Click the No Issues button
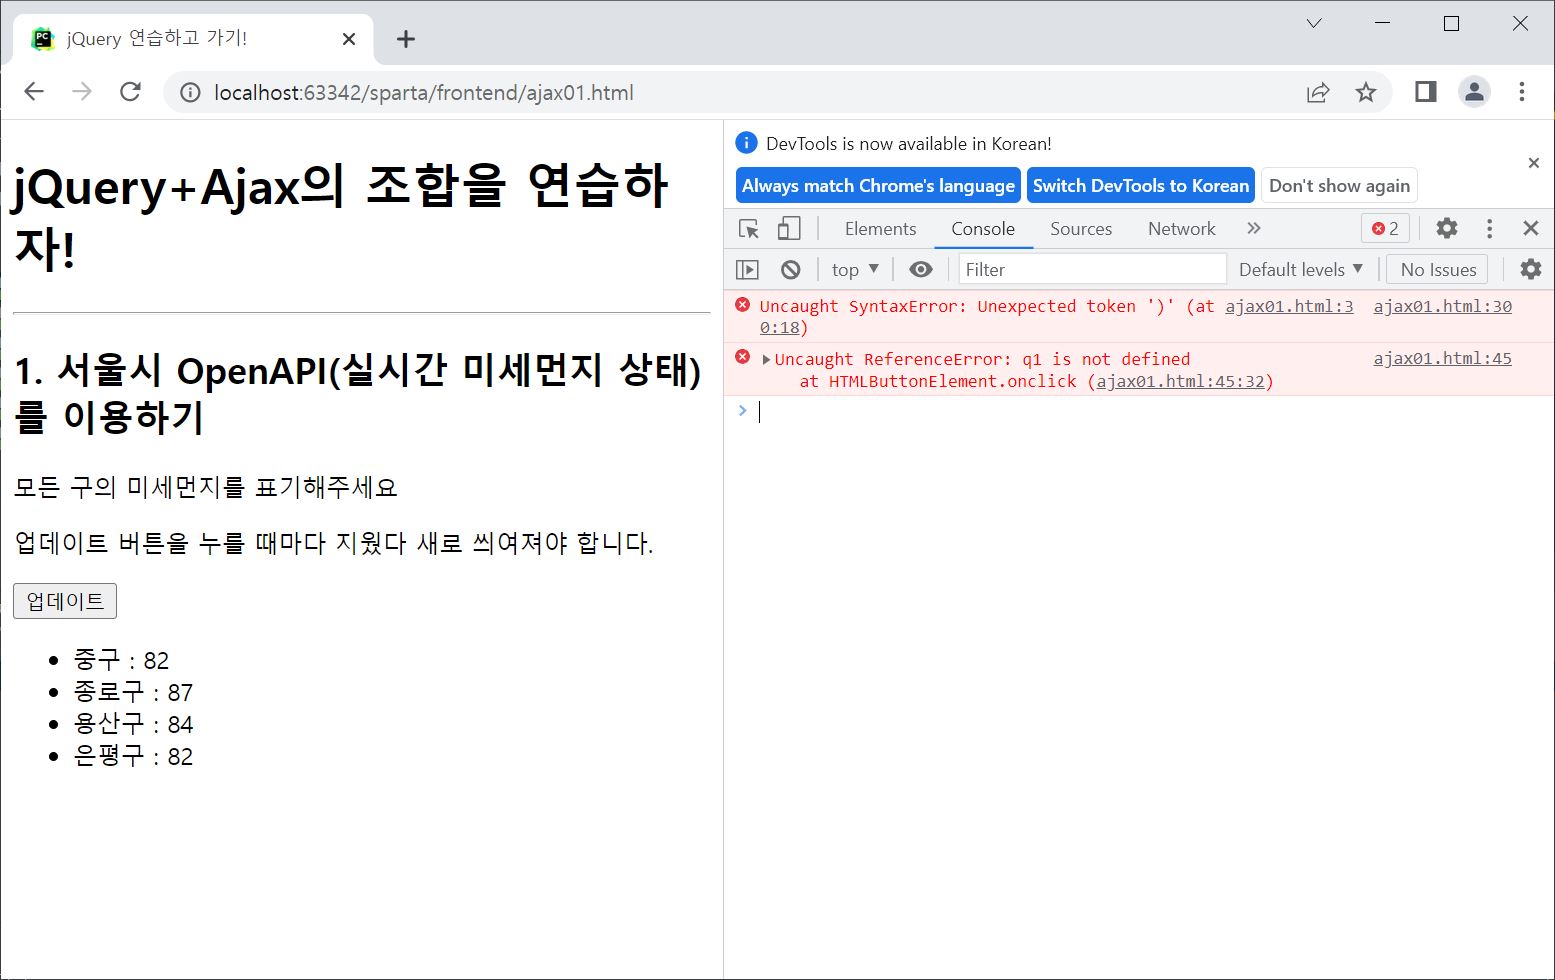 [1438, 270]
